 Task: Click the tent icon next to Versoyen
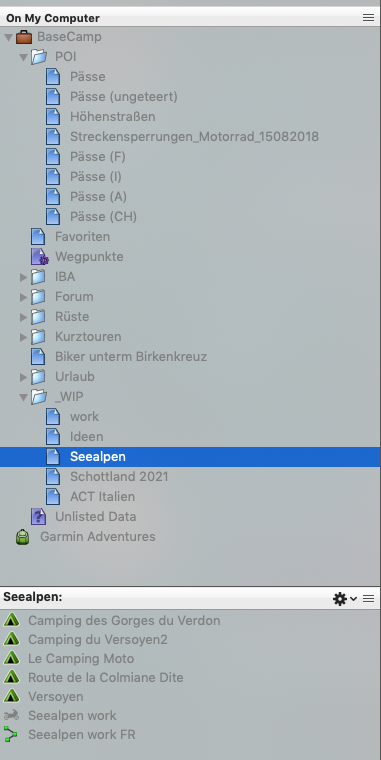coord(11,696)
